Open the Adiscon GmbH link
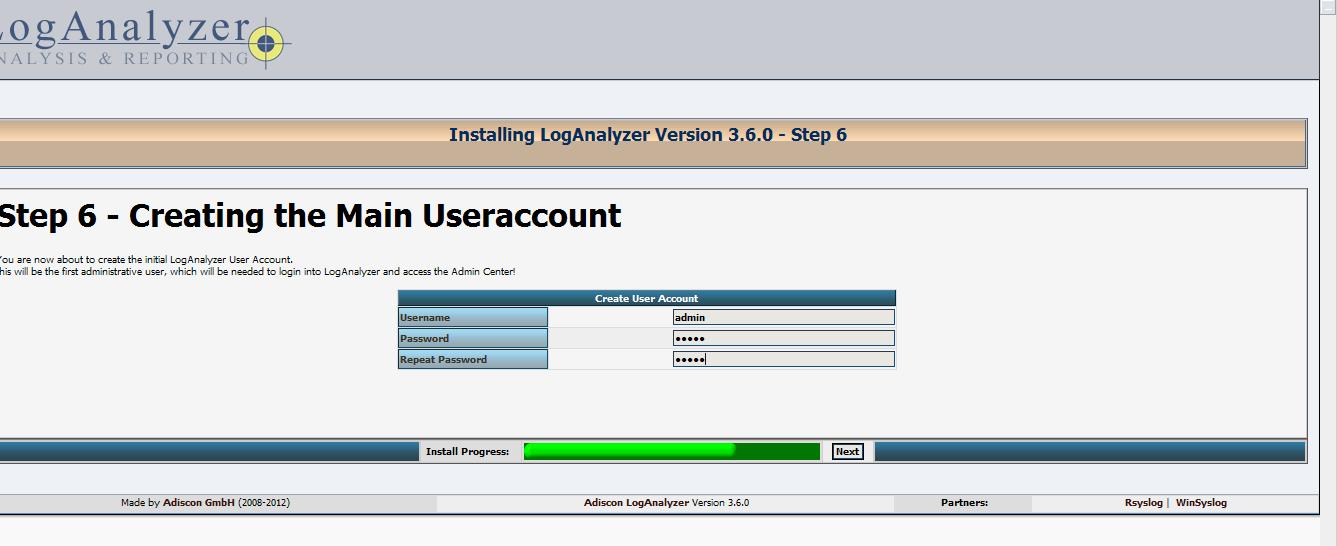The width and height of the screenshot is (1337, 546). pyautogui.click(x=198, y=503)
